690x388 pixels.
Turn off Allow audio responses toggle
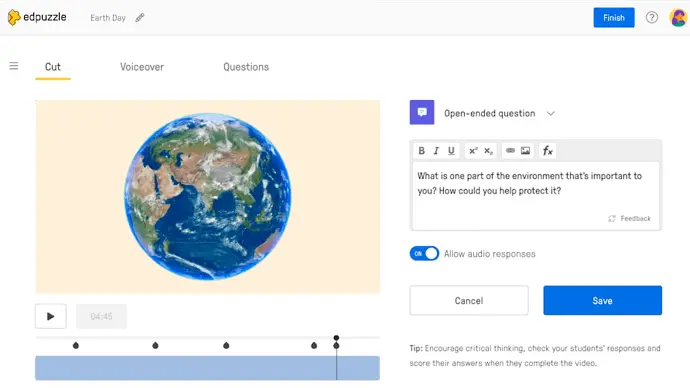click(x=424, y=253)
